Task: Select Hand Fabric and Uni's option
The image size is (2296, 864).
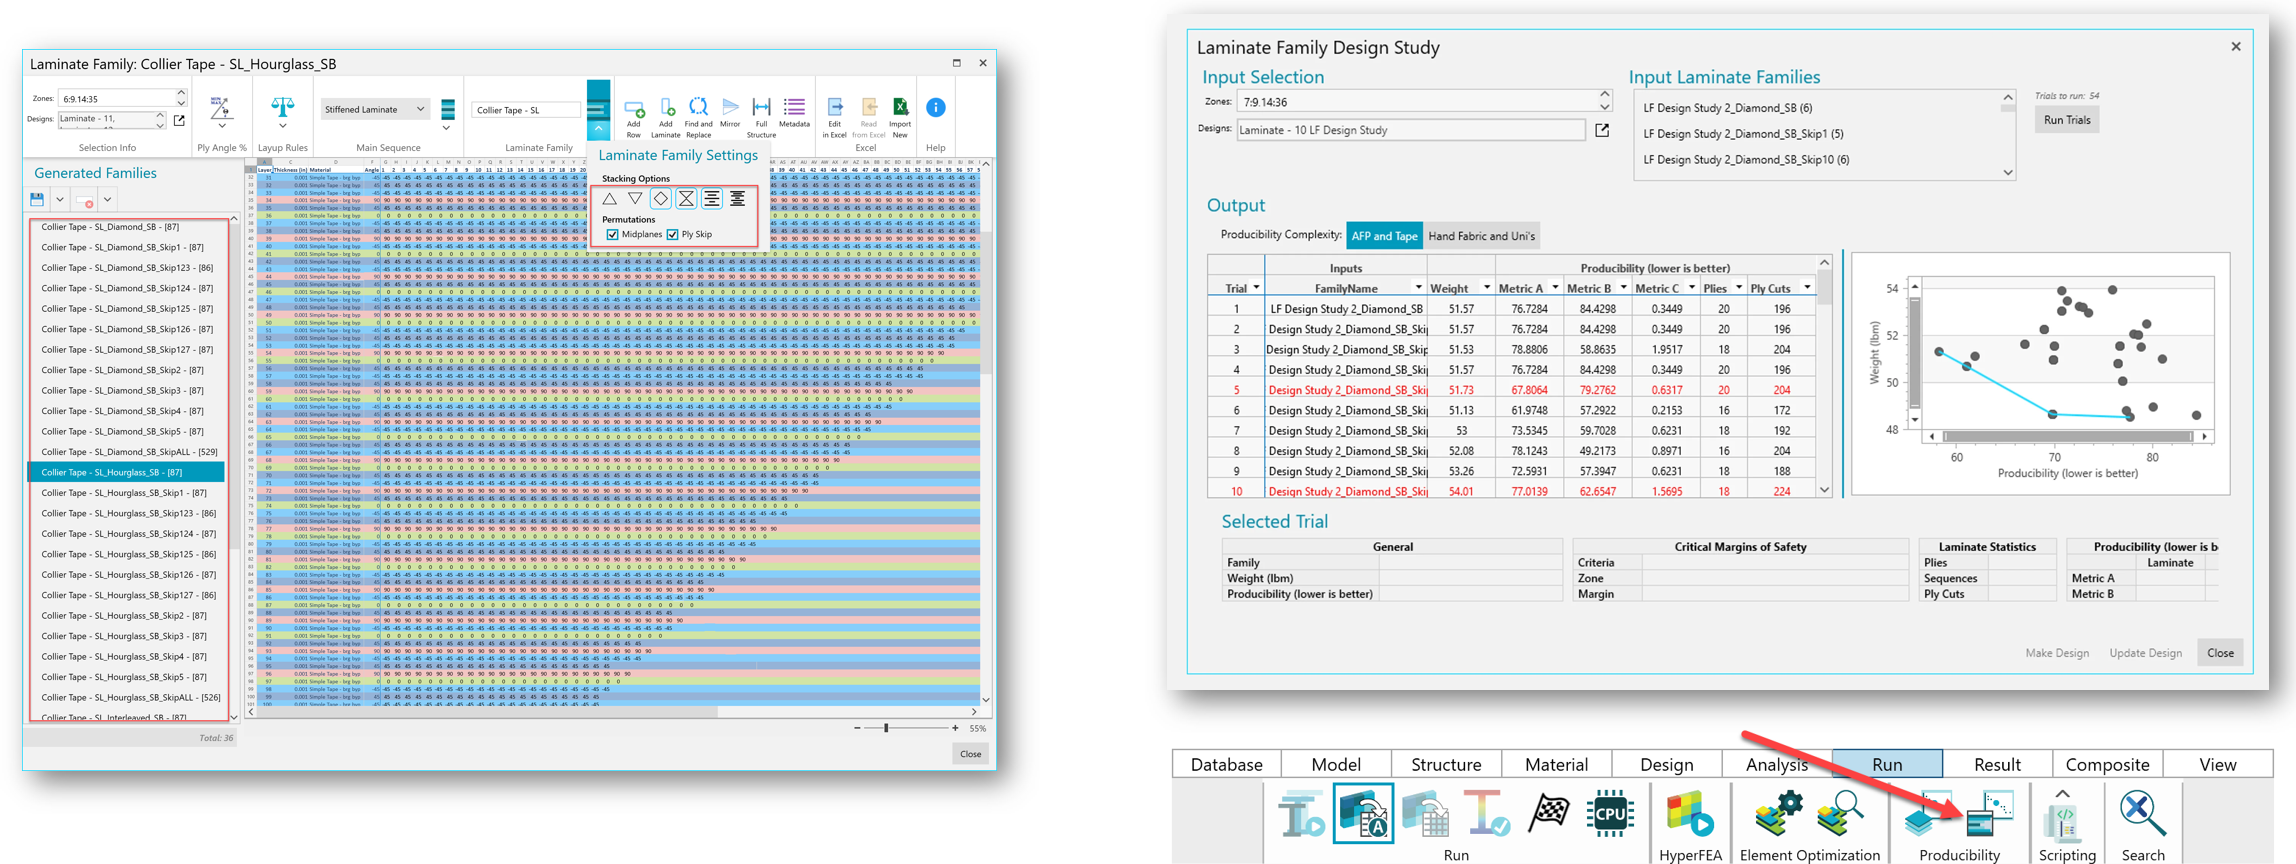Action: pyautogui.click(x=1481, y=236)
